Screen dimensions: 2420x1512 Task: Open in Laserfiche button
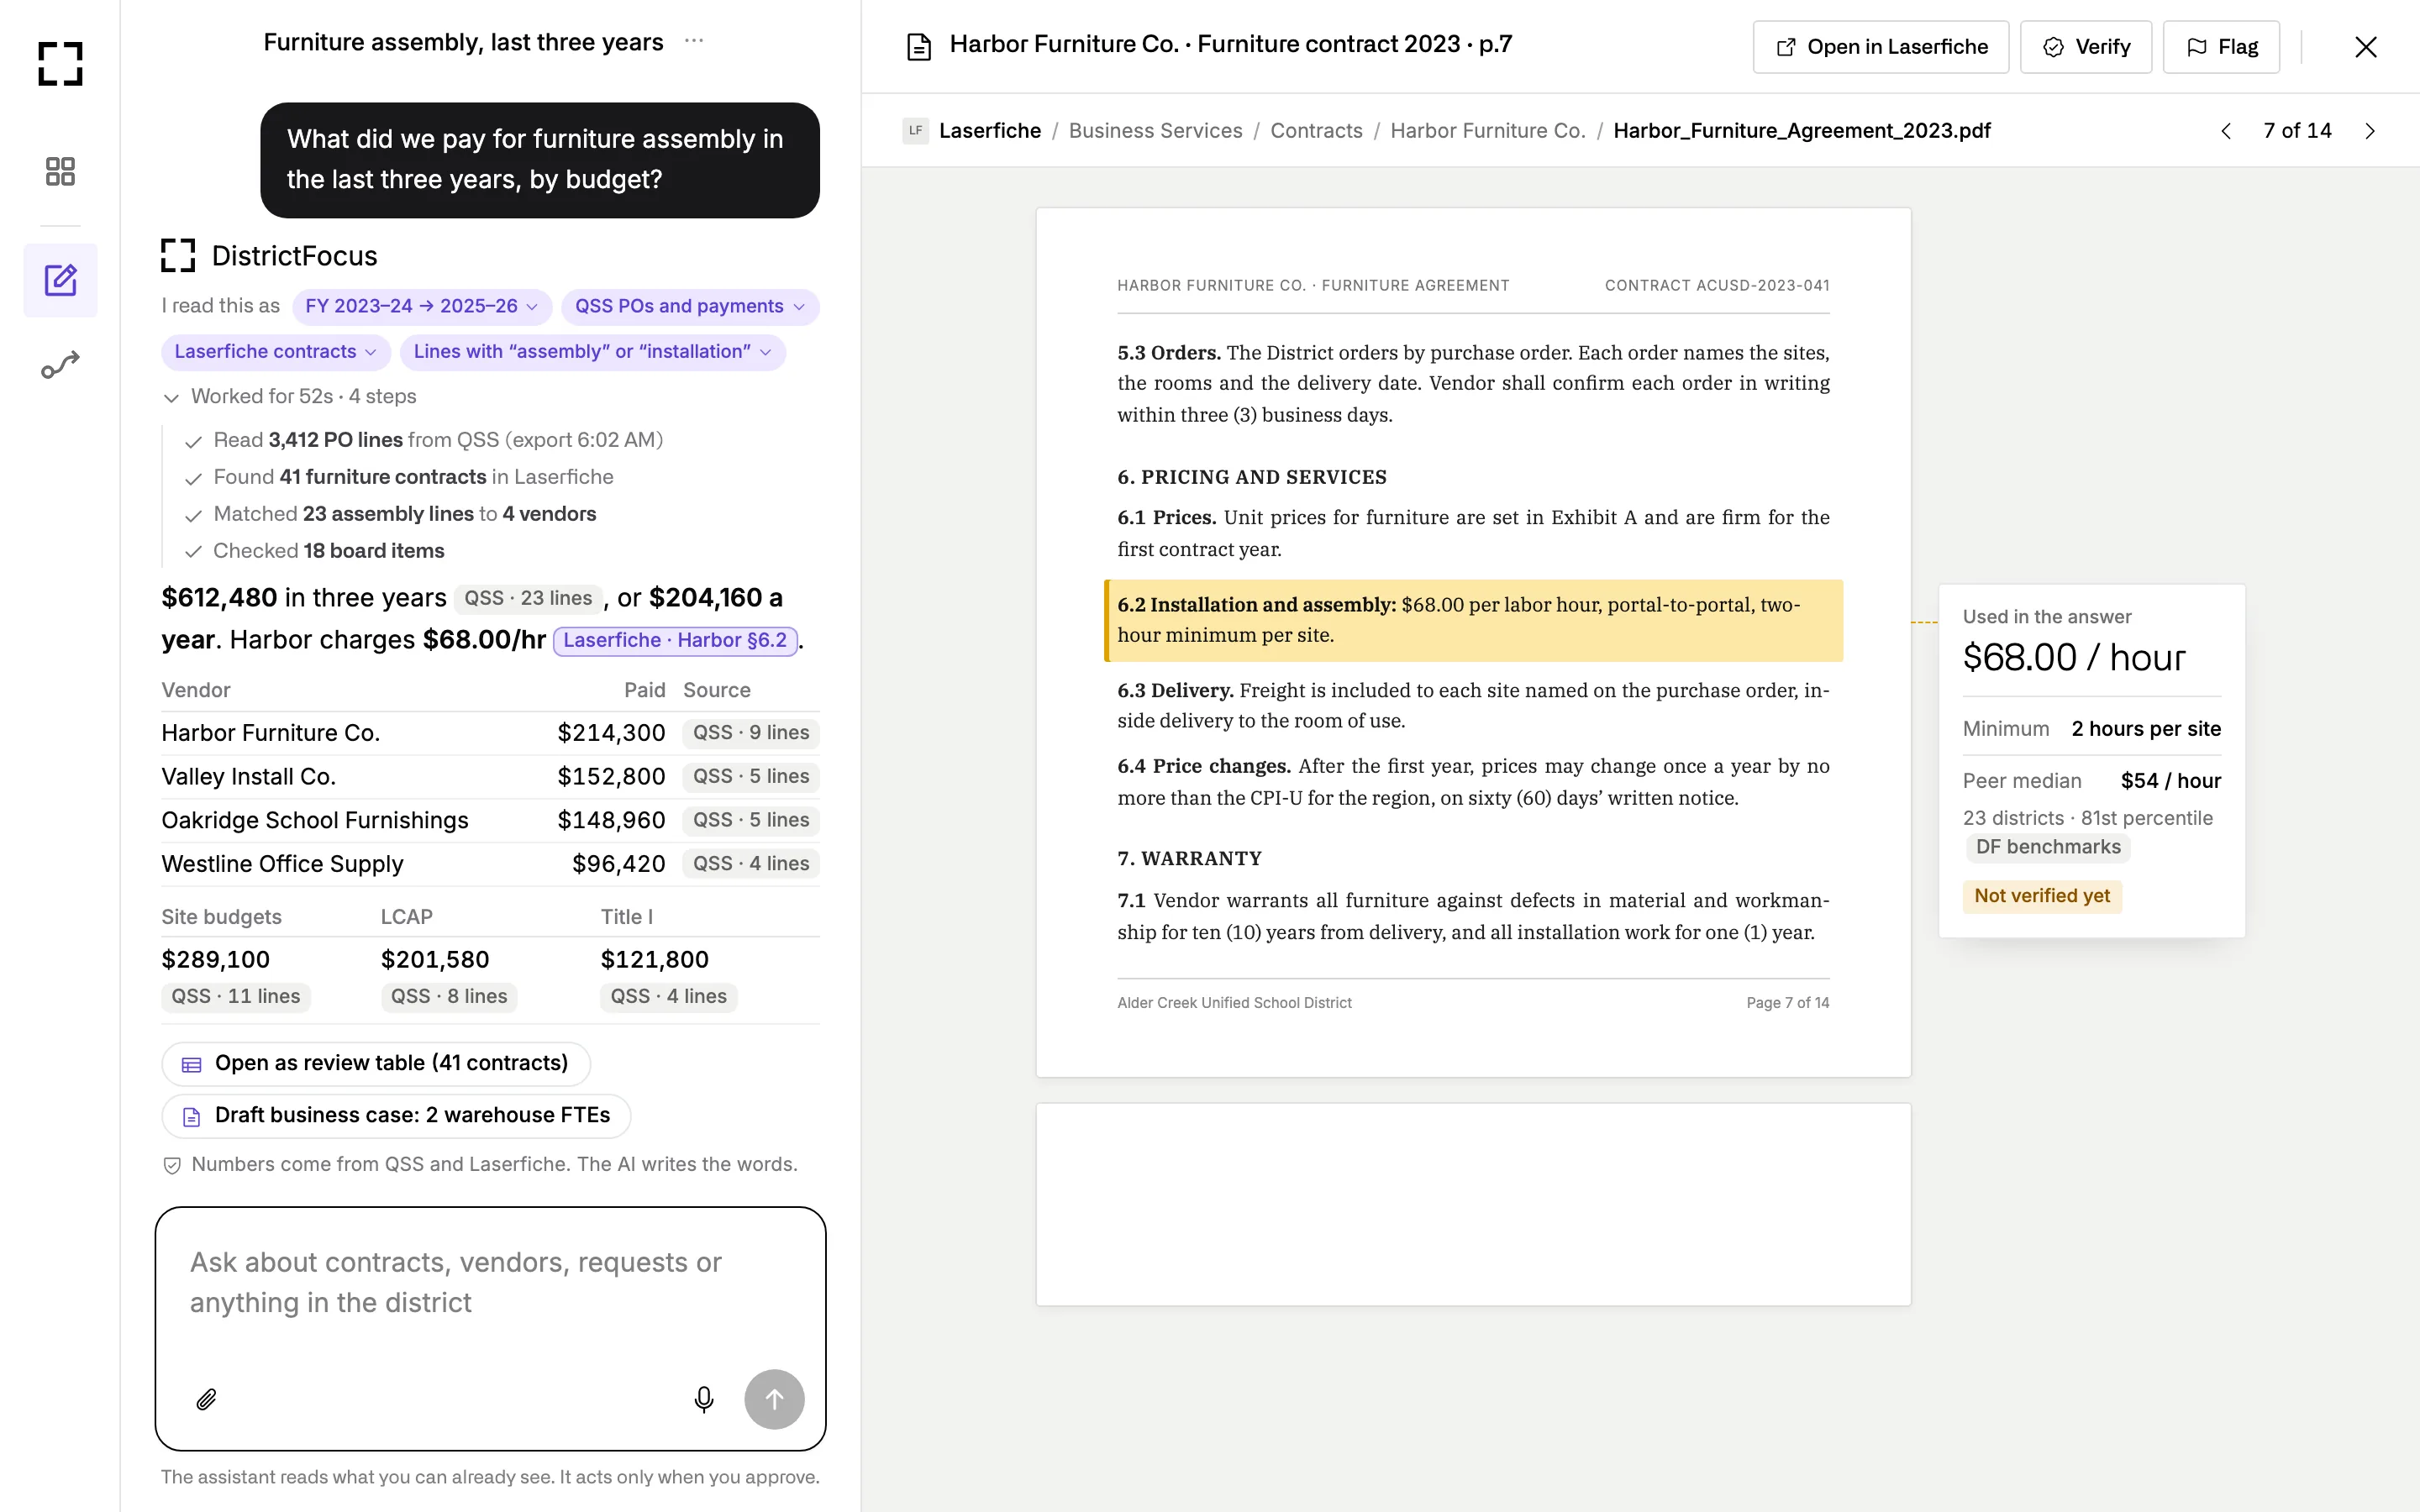pyautogui.click(x=1880, y=47)
